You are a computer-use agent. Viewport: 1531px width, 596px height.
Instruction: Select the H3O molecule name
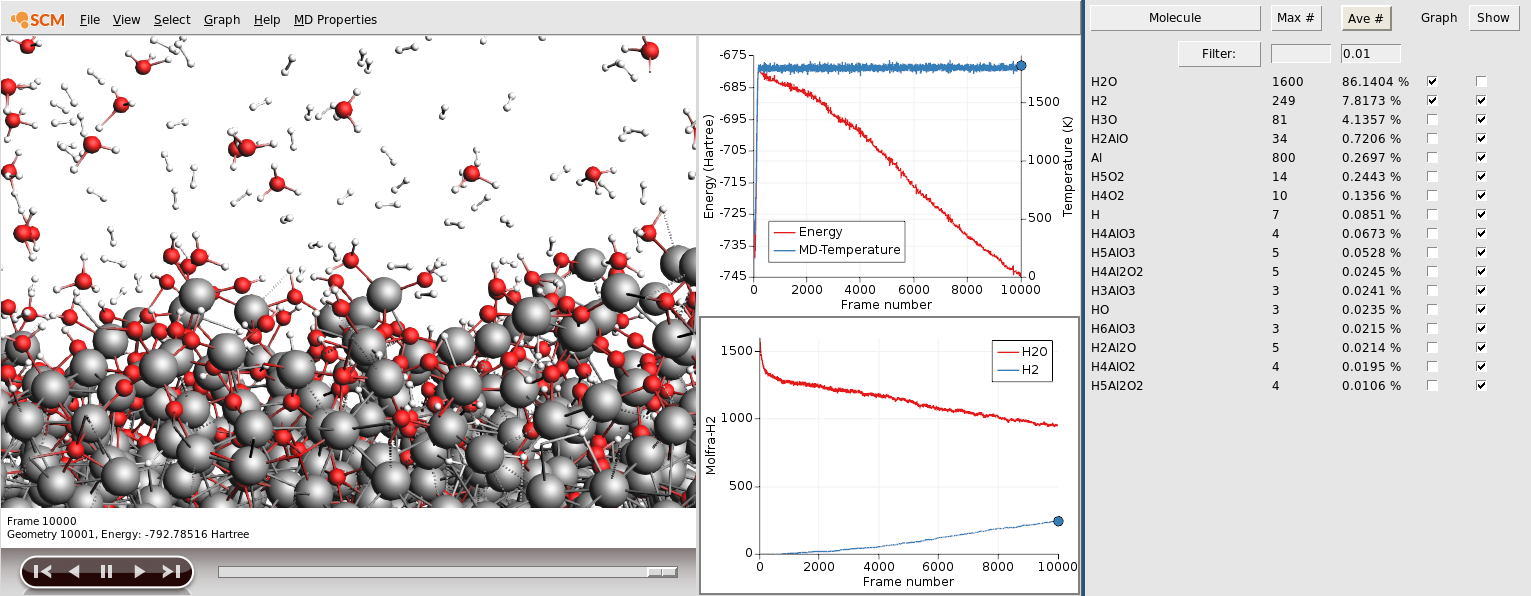(1105, 120)
